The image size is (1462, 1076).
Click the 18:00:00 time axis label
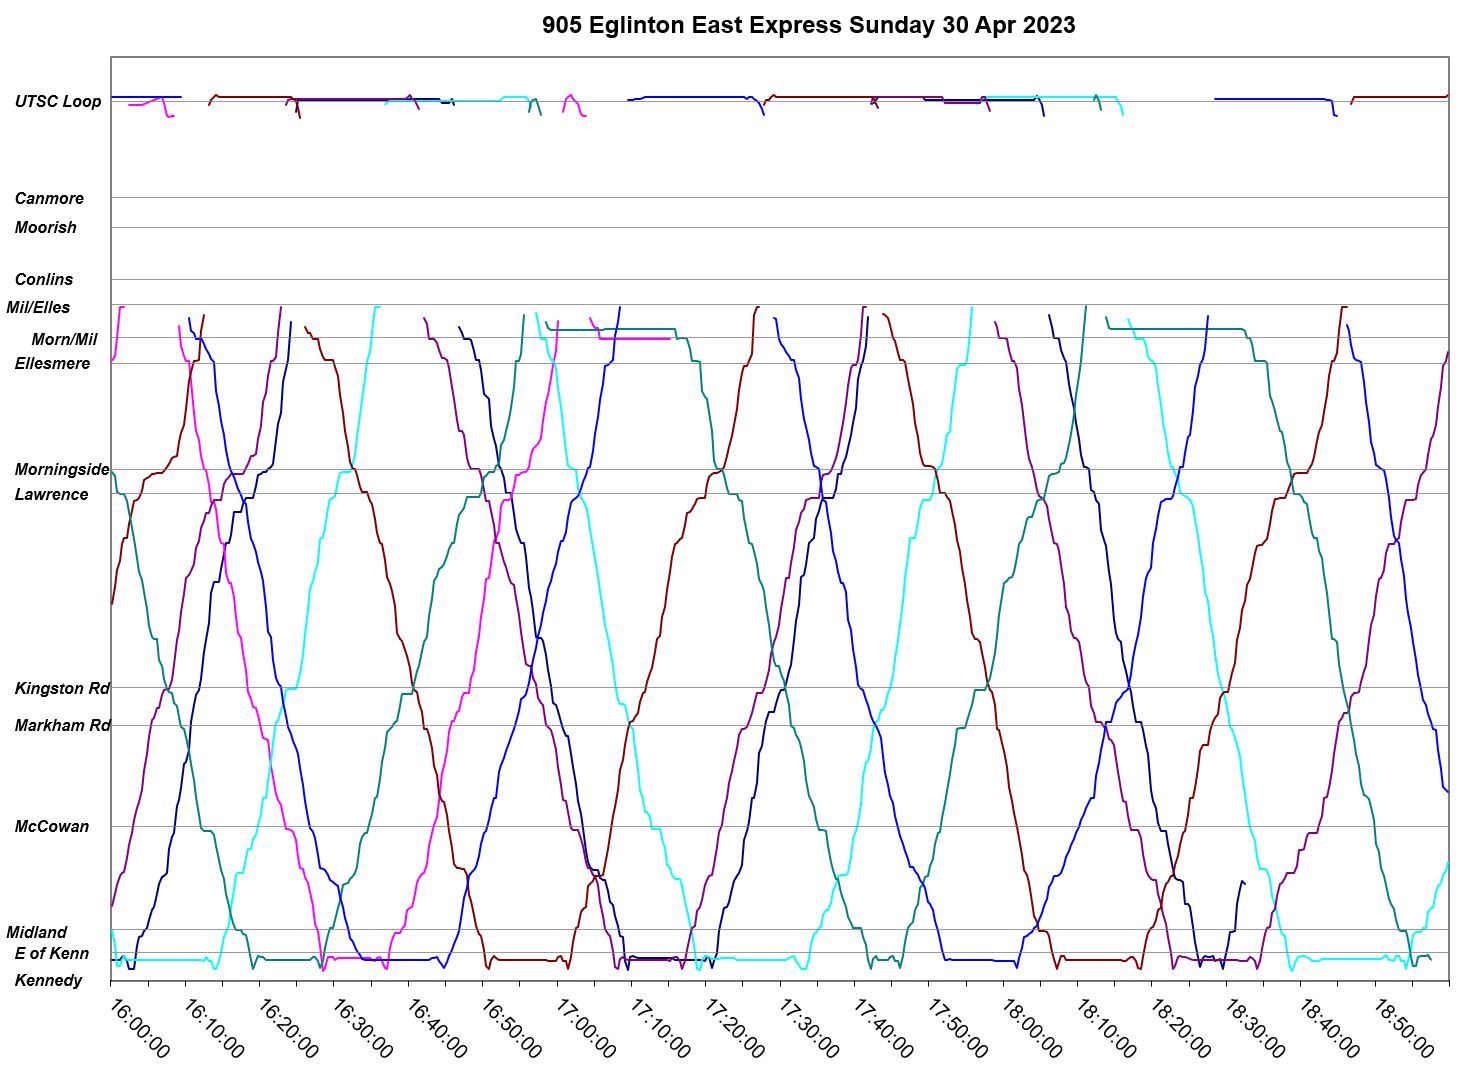tap(1031, 1027)
